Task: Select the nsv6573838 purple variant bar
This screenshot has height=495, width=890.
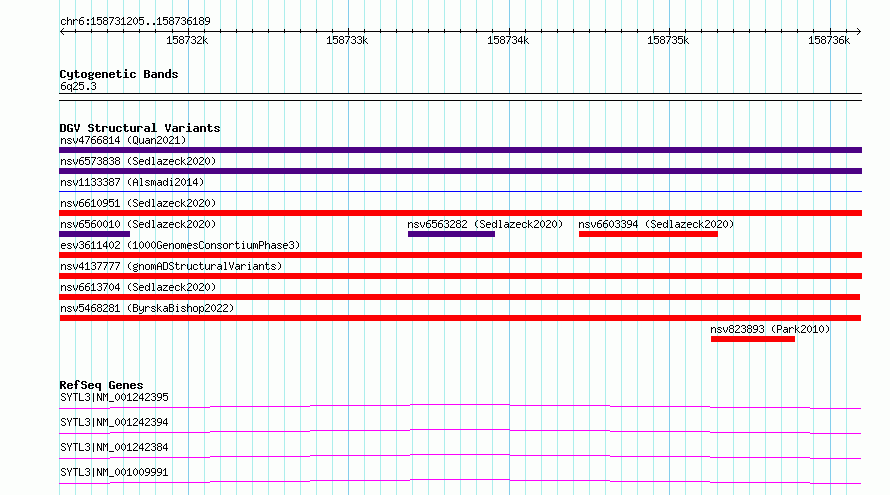Action: click(x=460, y=171)
